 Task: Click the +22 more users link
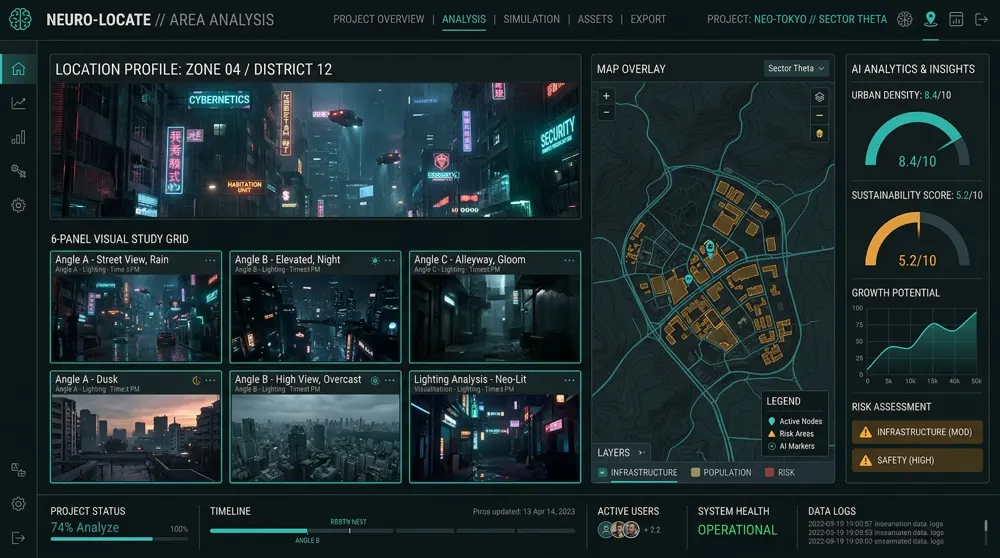pos(652,530)
